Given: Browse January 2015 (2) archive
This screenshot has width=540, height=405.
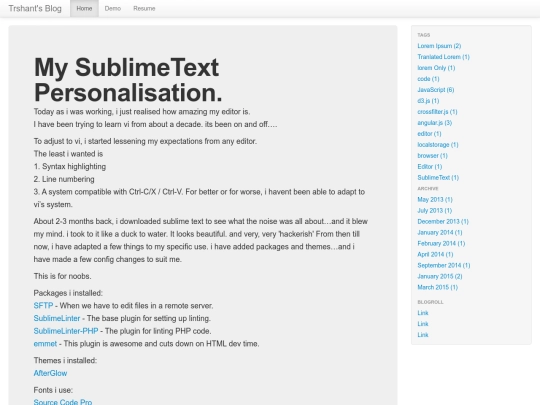Looking at the screenshot, I should (440, 277).
